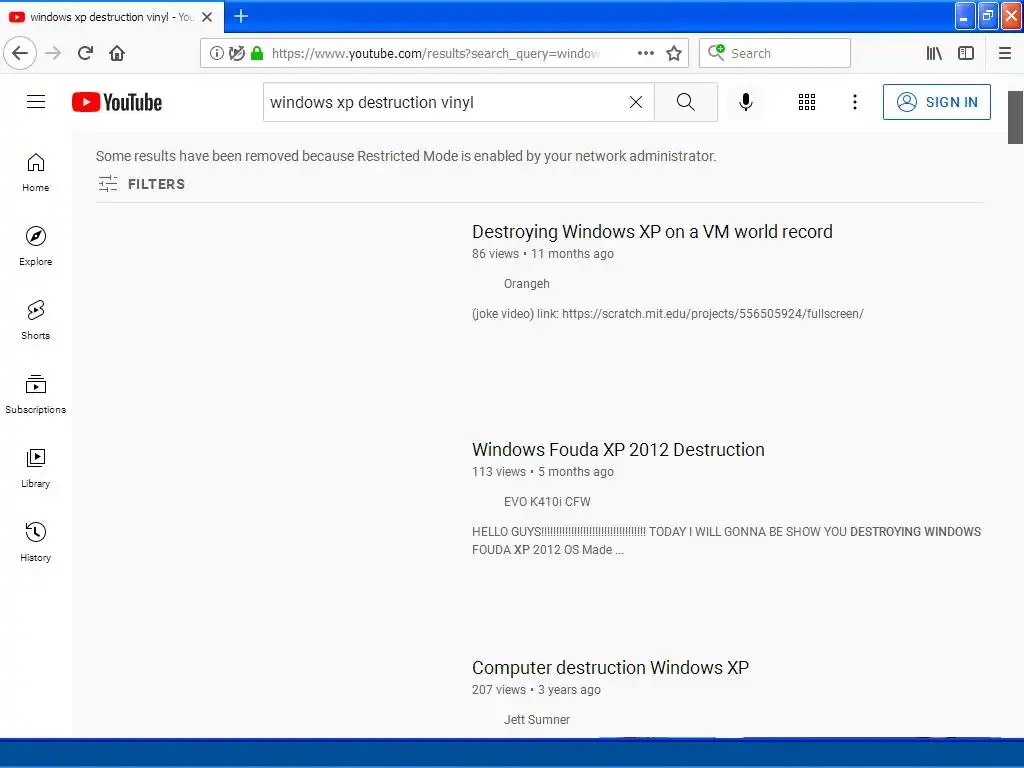Open a new browser tab
The width and height of the screenshot is (1024, 768).
240,16
